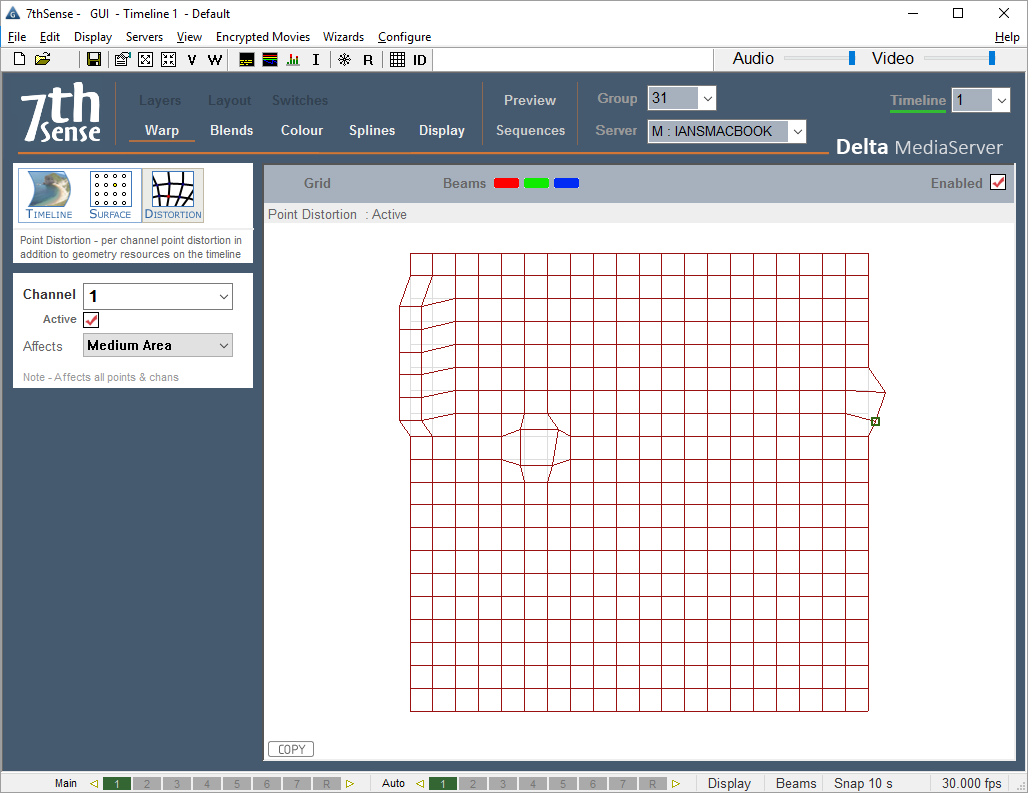This screenshot has width=1028, height=793.
Task: Select Main page R button
Action: point(326,783)
